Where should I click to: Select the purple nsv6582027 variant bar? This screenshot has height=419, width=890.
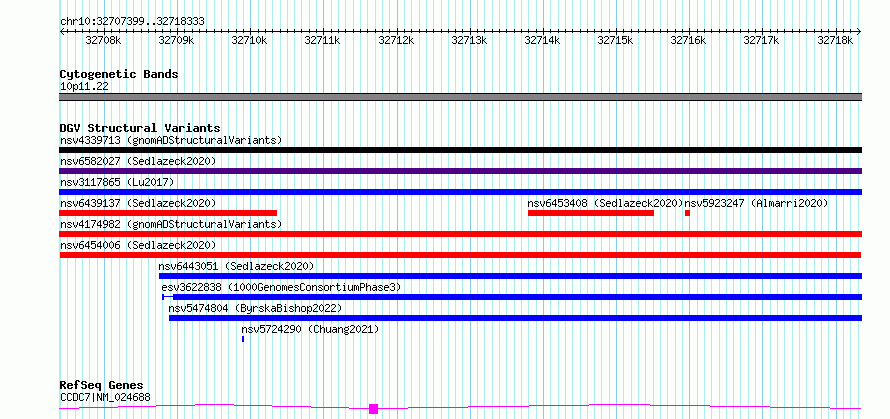coord(460,171)
